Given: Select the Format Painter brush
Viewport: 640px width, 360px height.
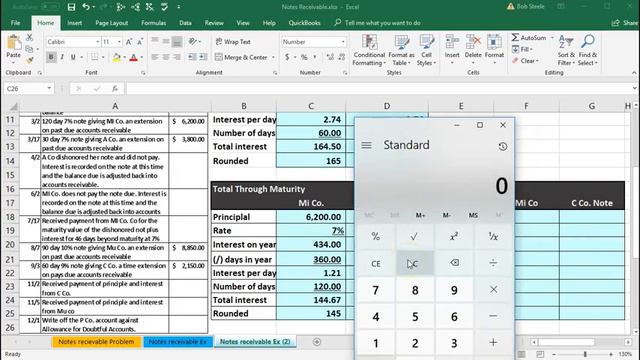Looking at the screenshot, I should 29,60.
